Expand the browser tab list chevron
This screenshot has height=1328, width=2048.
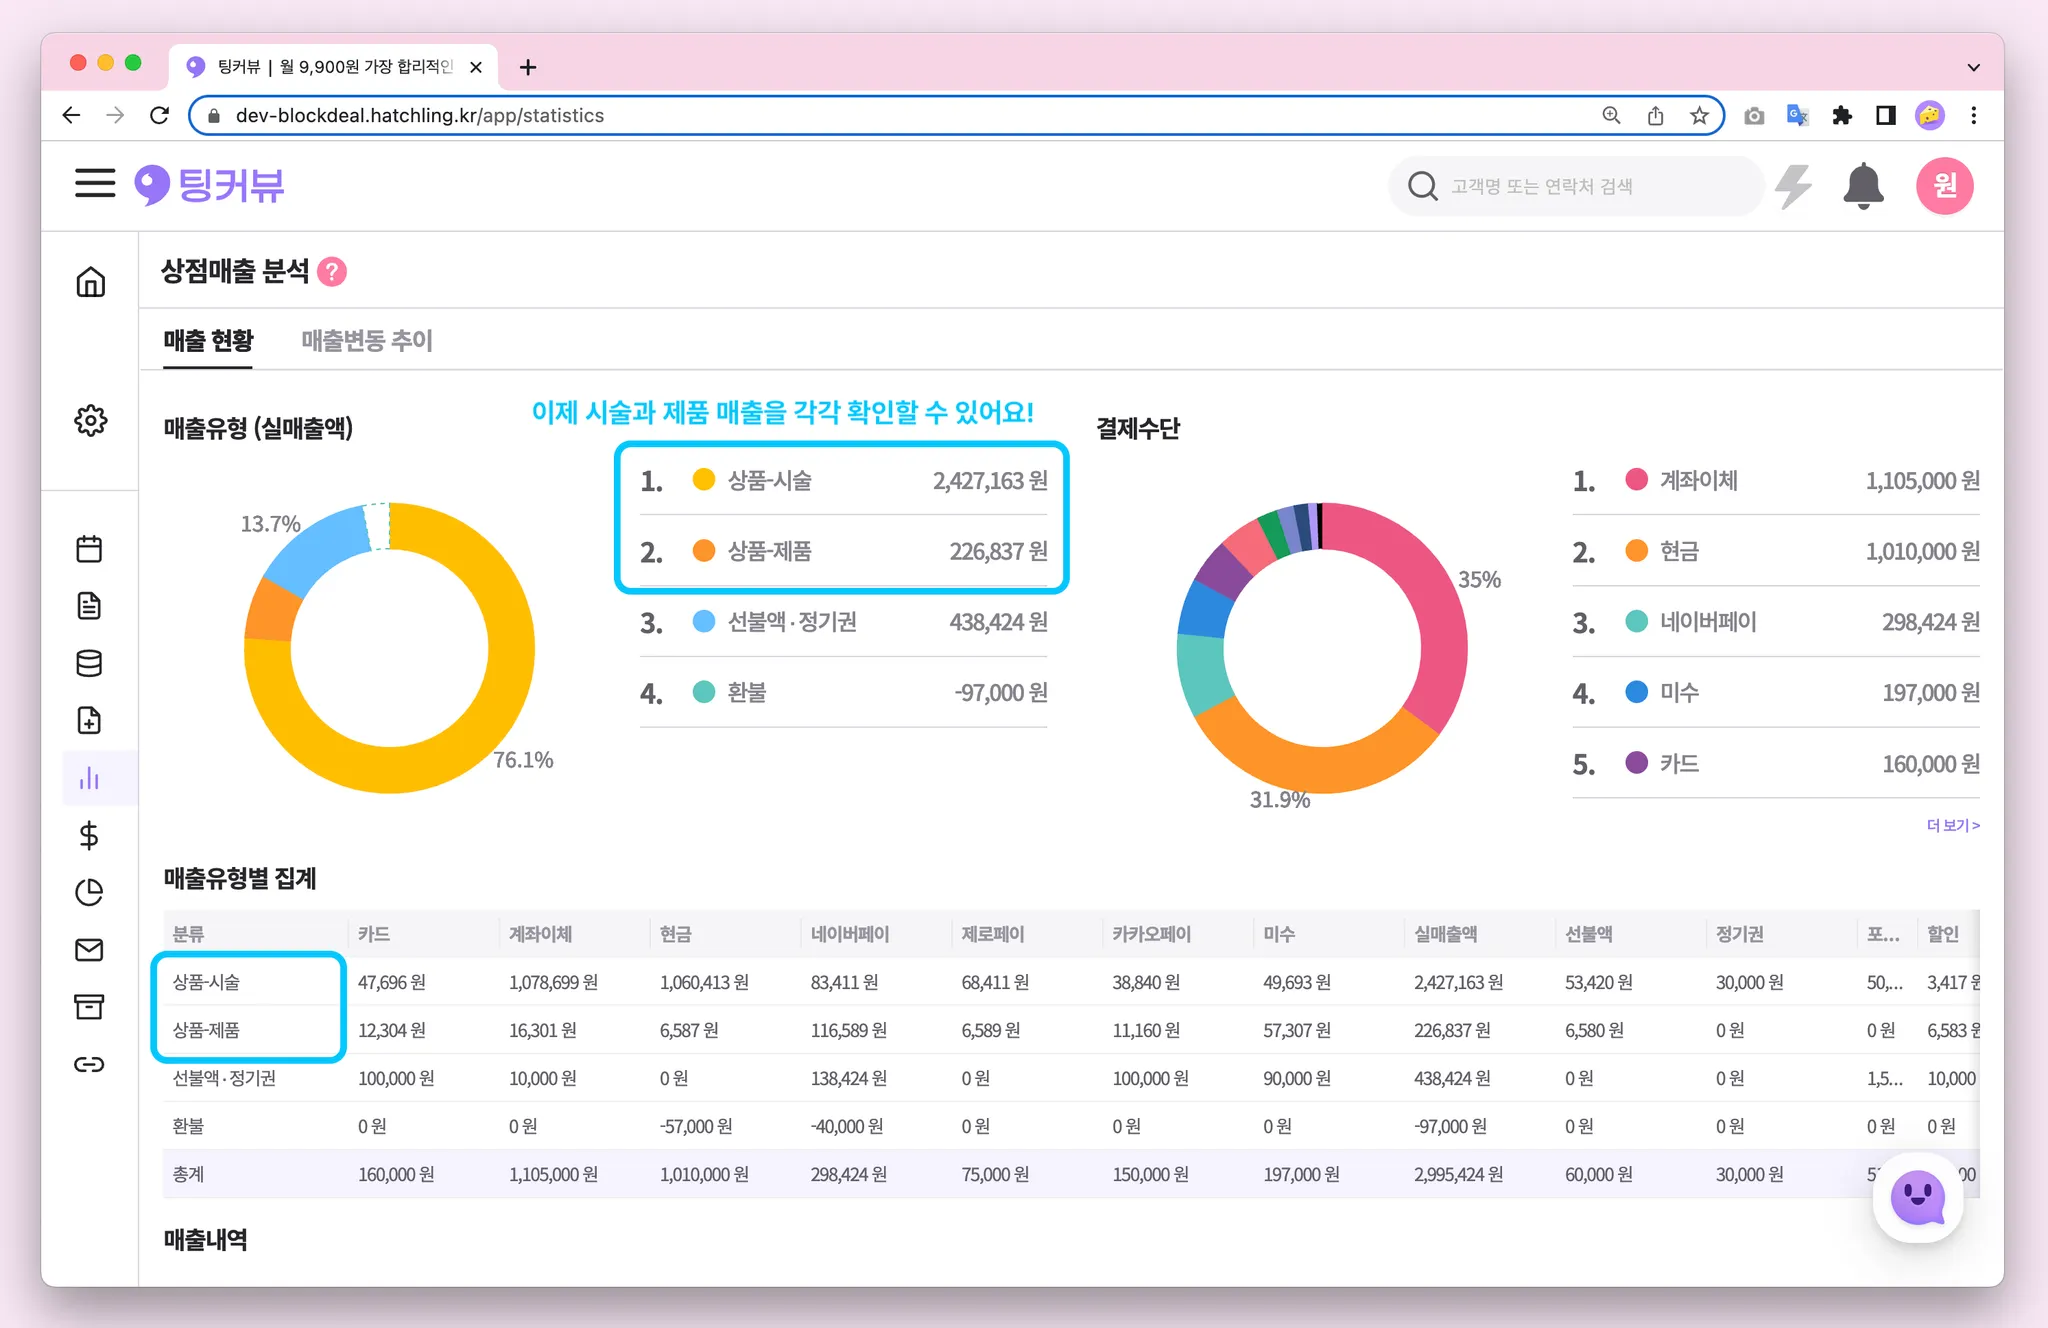[1973, 67]
